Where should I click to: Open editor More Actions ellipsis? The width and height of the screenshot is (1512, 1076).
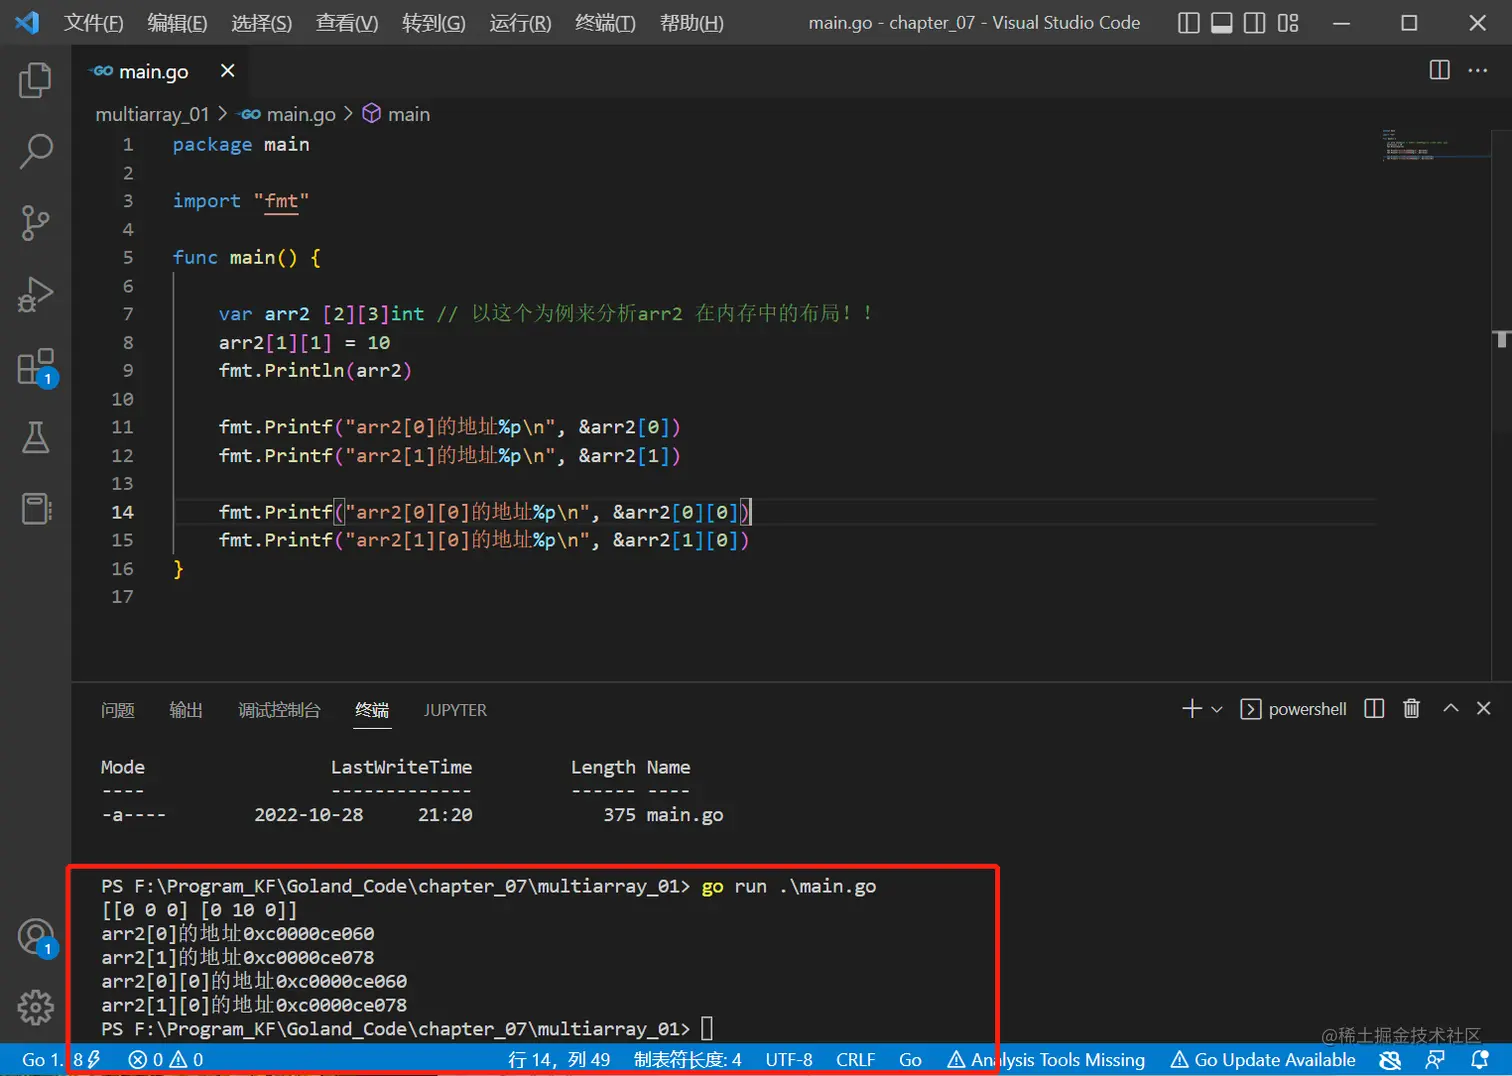(x=1477, y=70)
